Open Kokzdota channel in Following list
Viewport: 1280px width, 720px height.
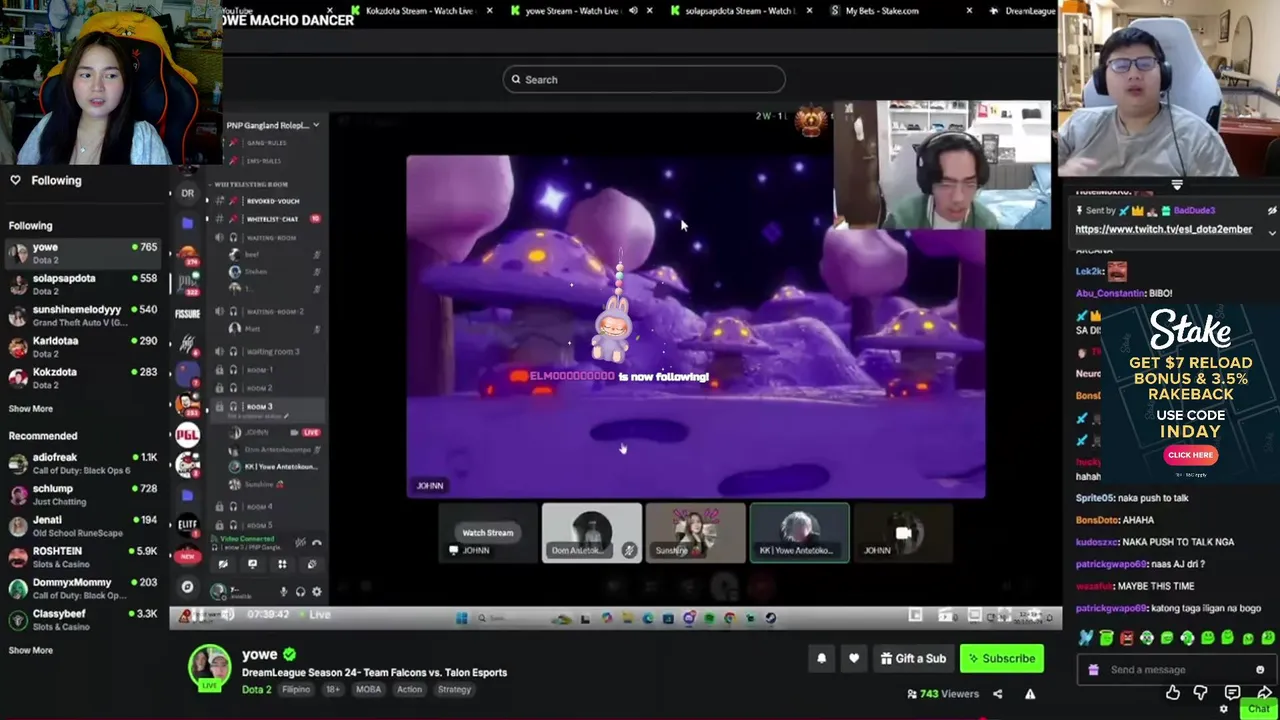pyautogui.click(x=84, y=377)
